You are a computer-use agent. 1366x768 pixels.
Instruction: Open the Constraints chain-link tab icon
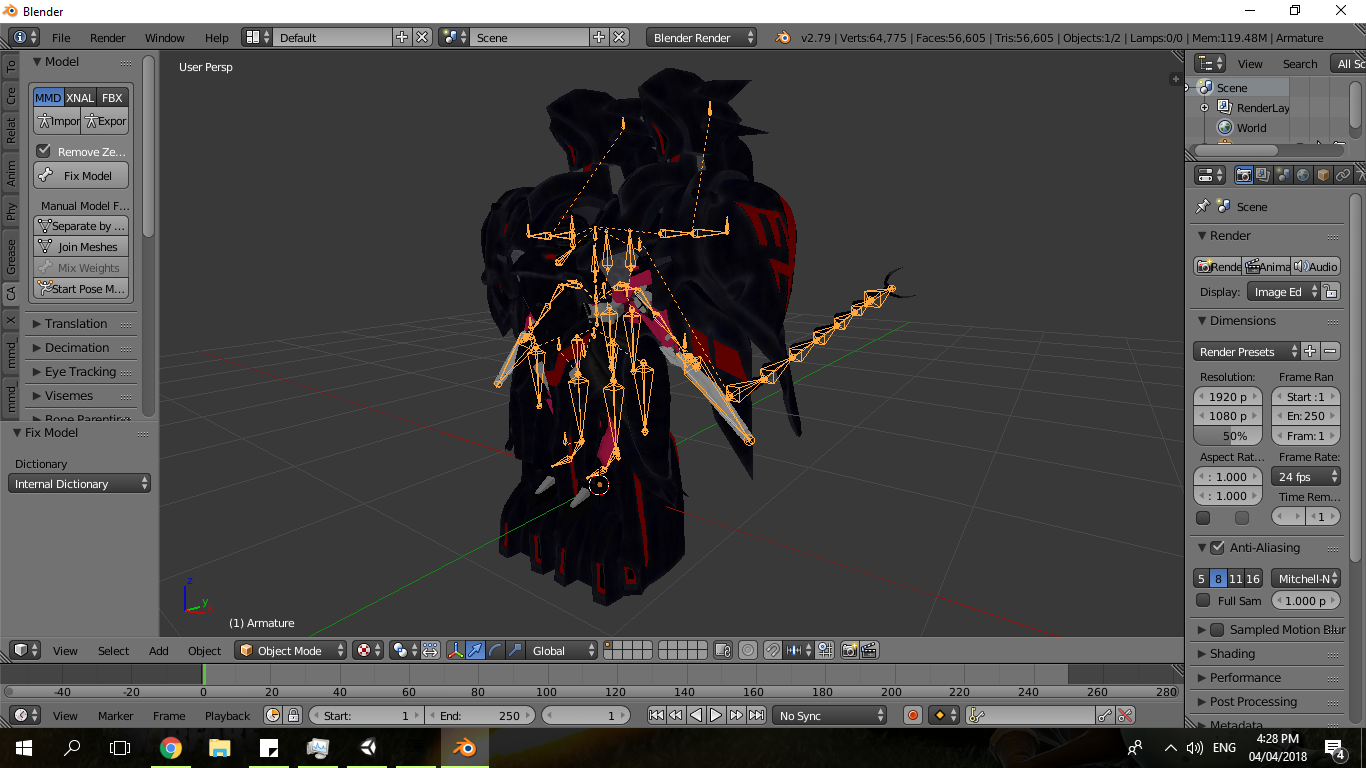click(1343, 175)
